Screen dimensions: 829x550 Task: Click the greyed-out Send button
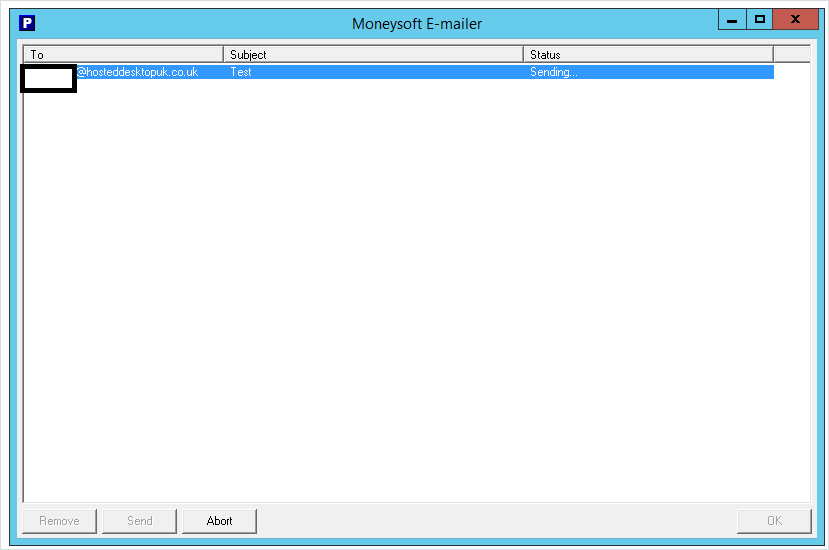[140, 521]
